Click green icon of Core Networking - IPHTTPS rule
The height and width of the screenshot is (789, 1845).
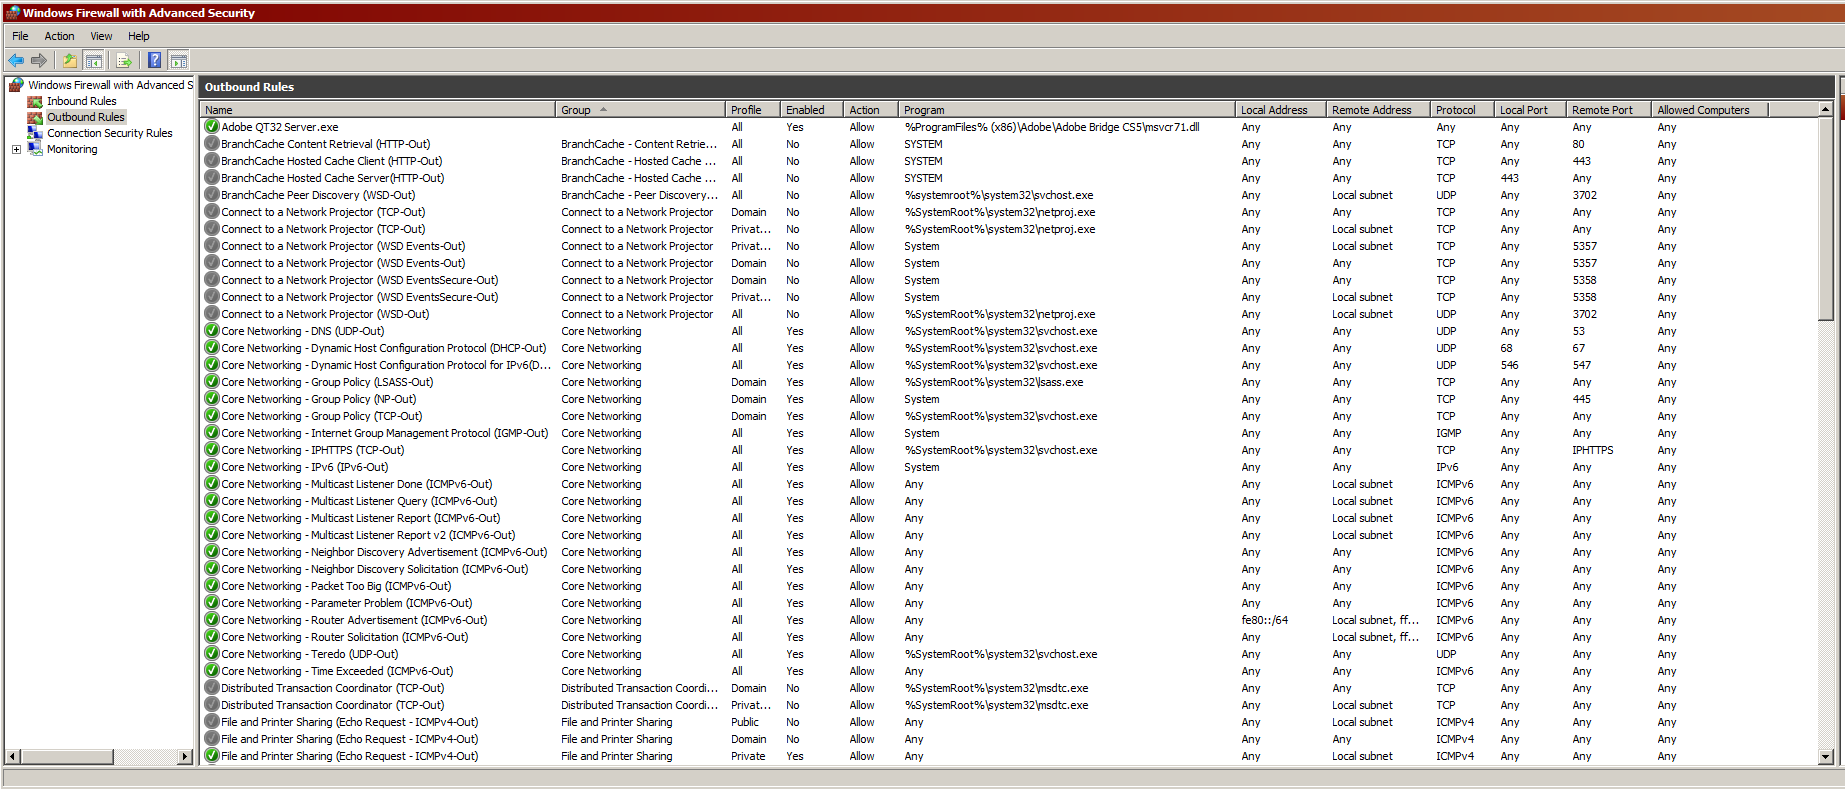(212, 450)
